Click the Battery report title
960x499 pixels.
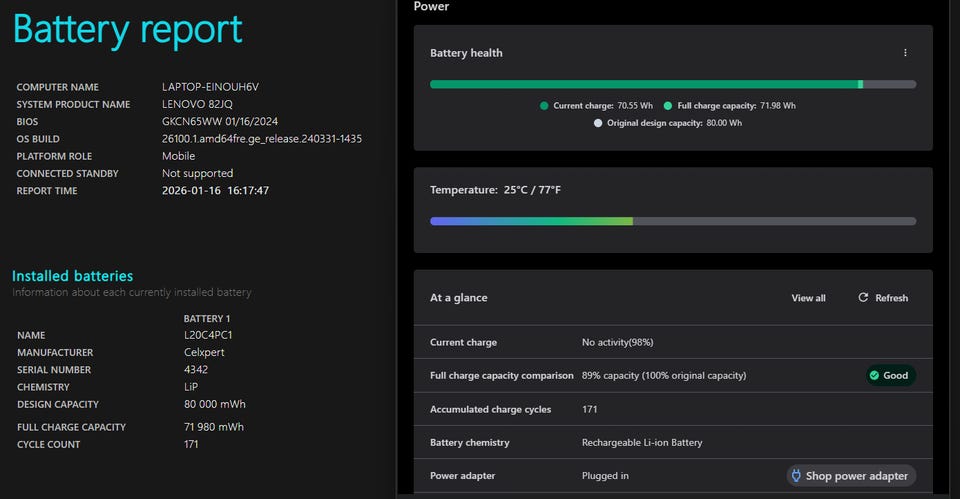click(x=128, y=29)
